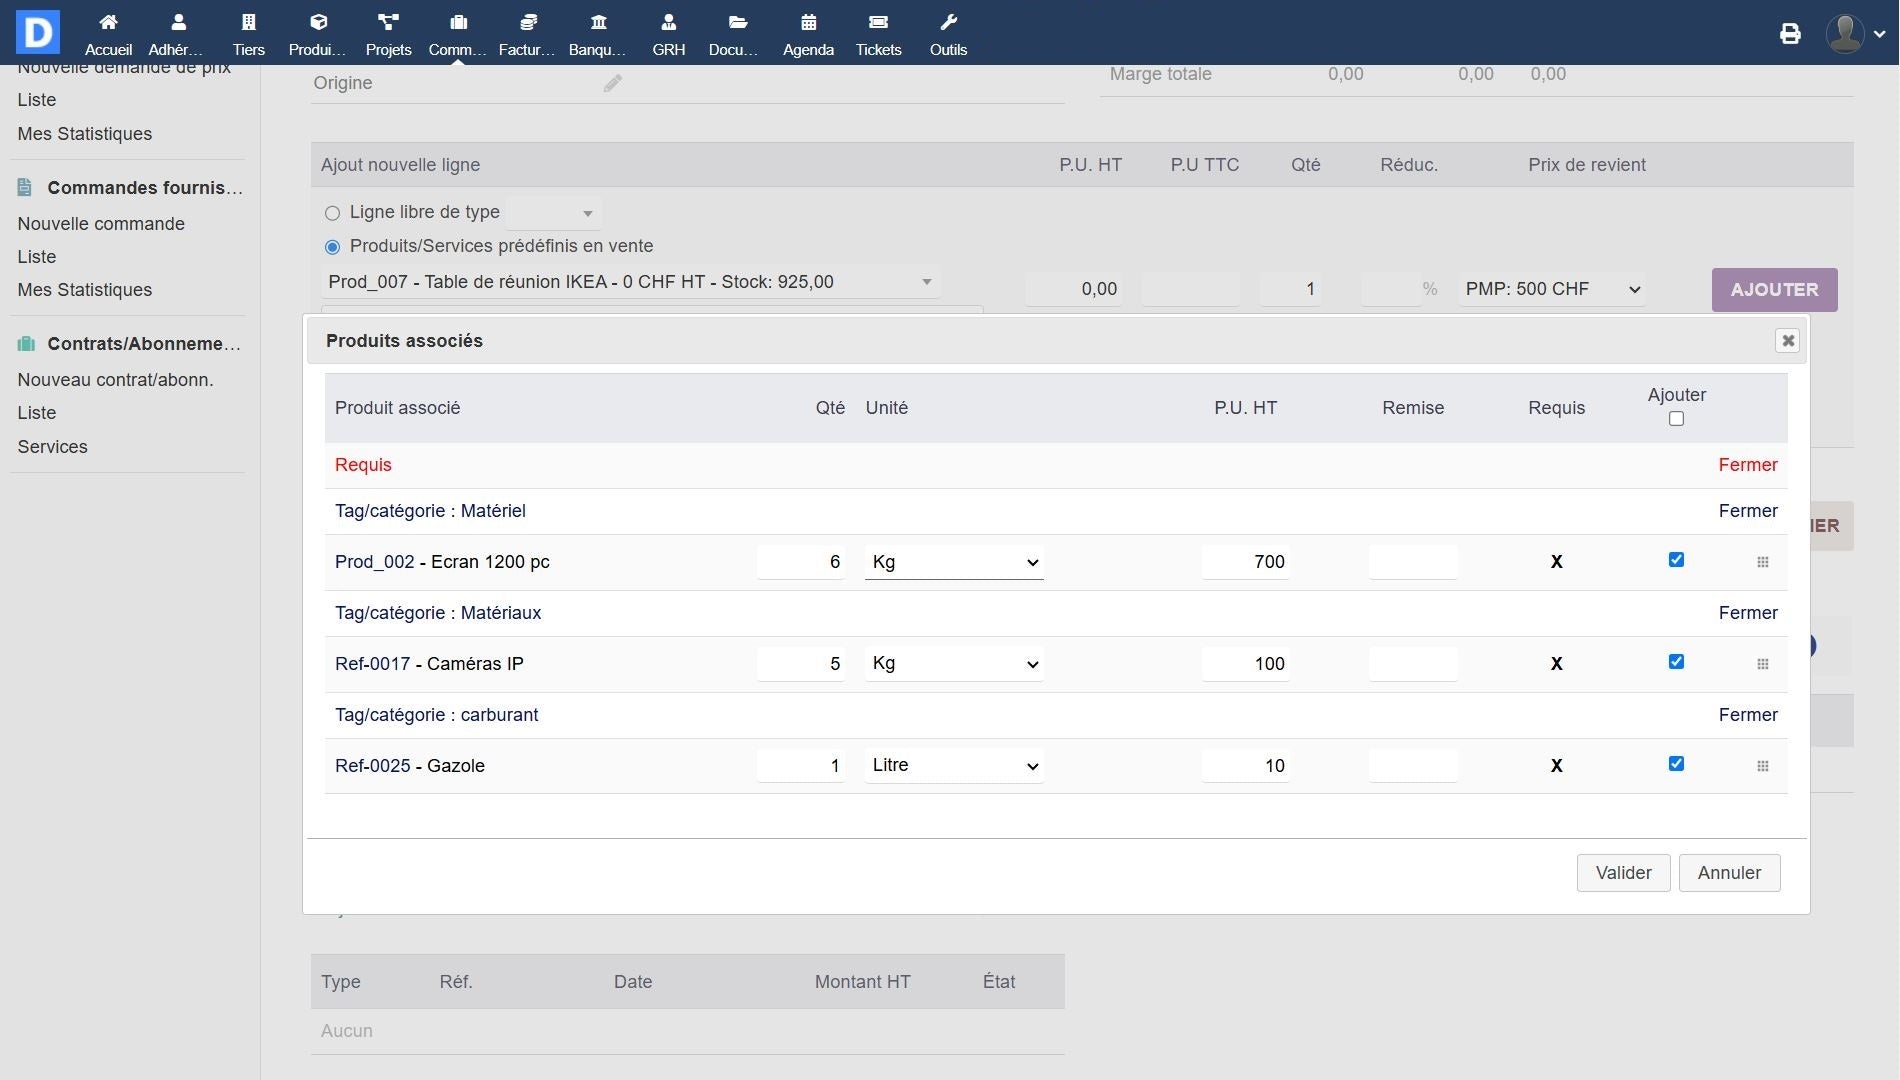Screen dimensions: 1900x1080
Task: Expand the PMP: 500 CHF dropdown
Action: pos(1551,289)
